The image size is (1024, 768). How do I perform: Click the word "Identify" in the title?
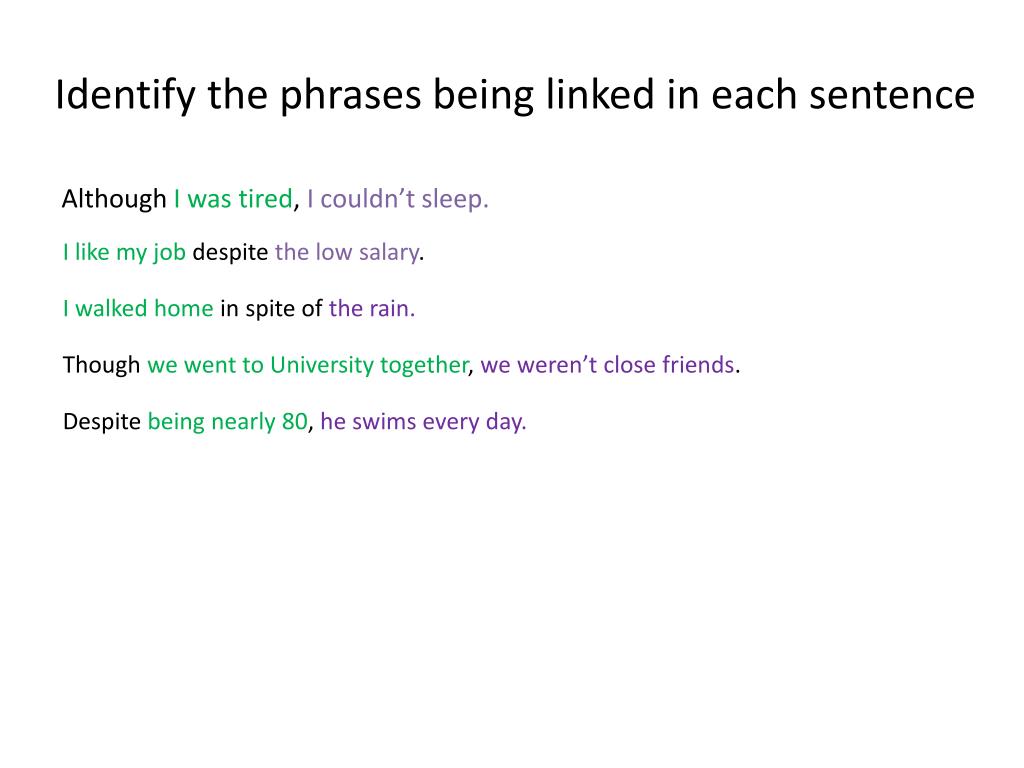click(x=125, y=96)
